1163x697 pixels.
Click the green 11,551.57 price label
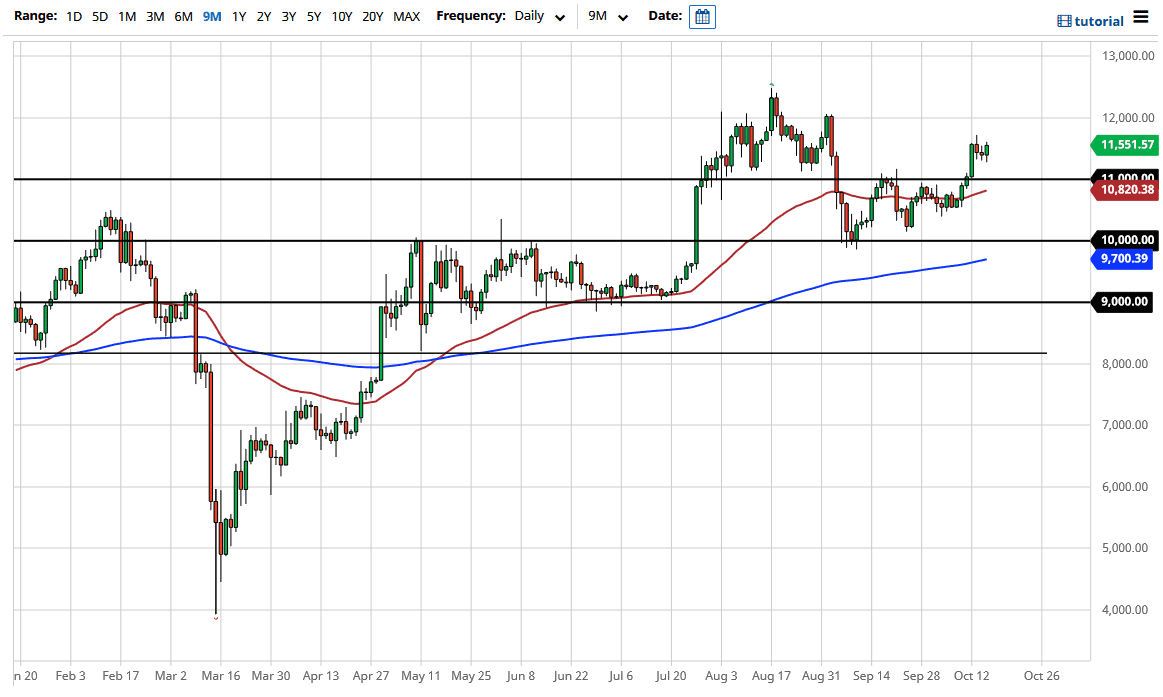(x=1125, y=145)
